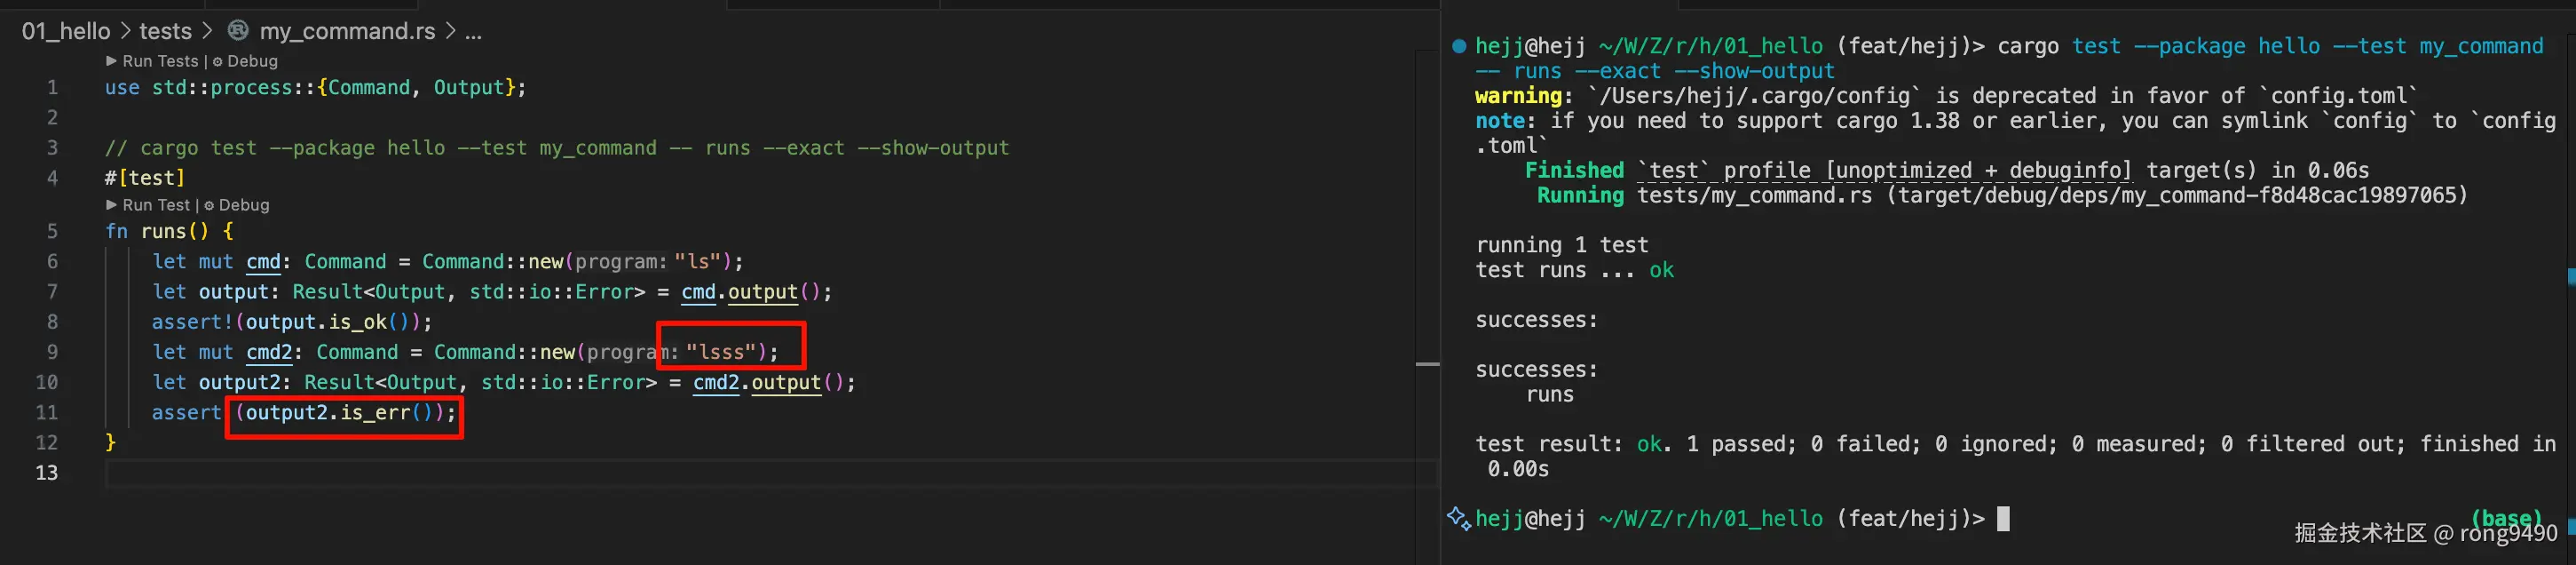Expand the breadcrumb ellipsis symbol list
Screen dimensions: 2576x565
(x=473, y=31)
